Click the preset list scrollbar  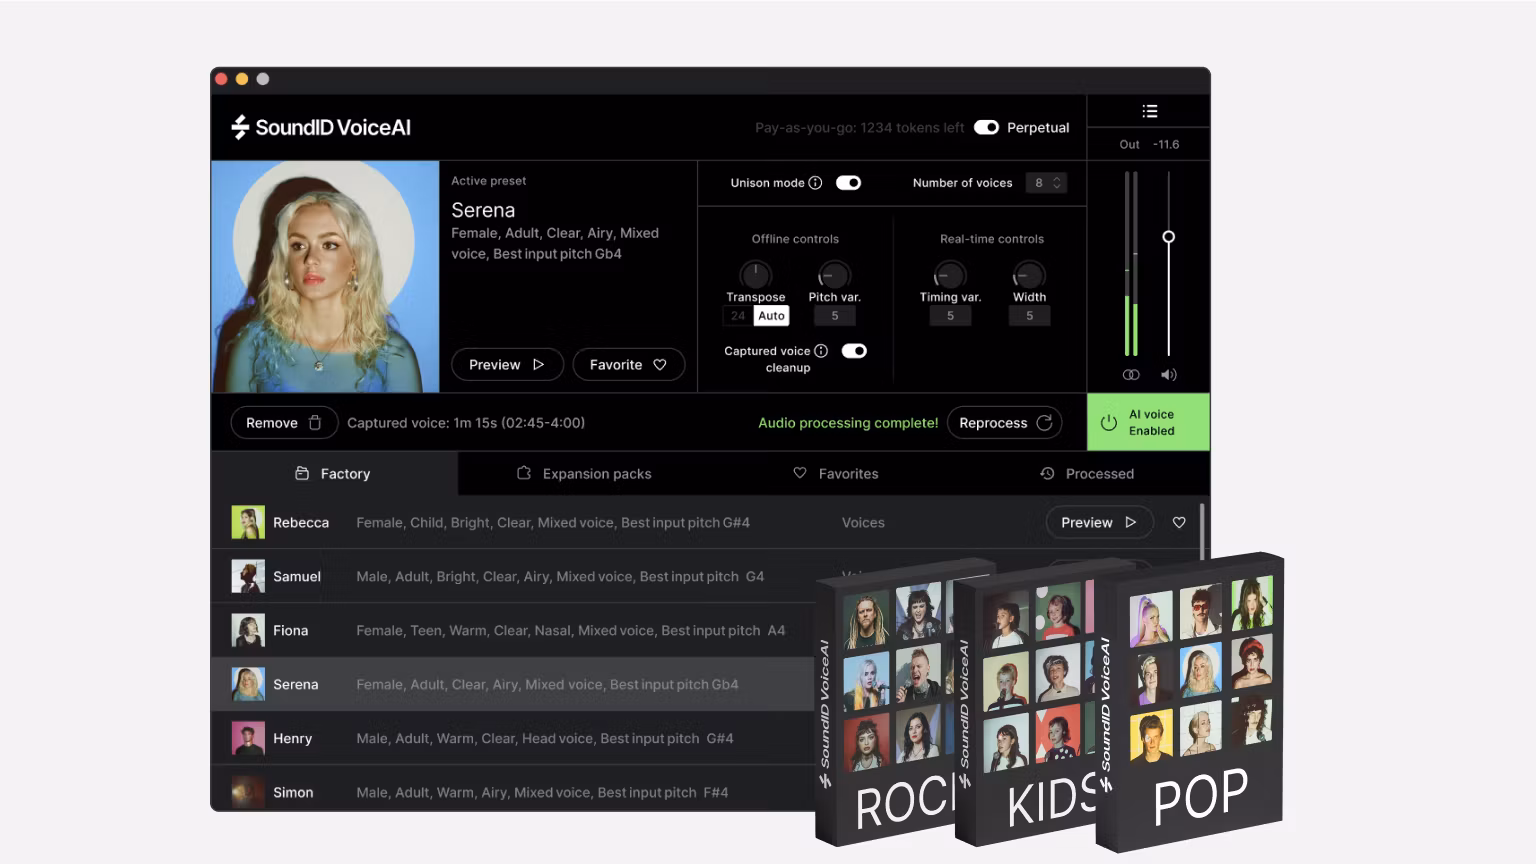(1201, 530)
